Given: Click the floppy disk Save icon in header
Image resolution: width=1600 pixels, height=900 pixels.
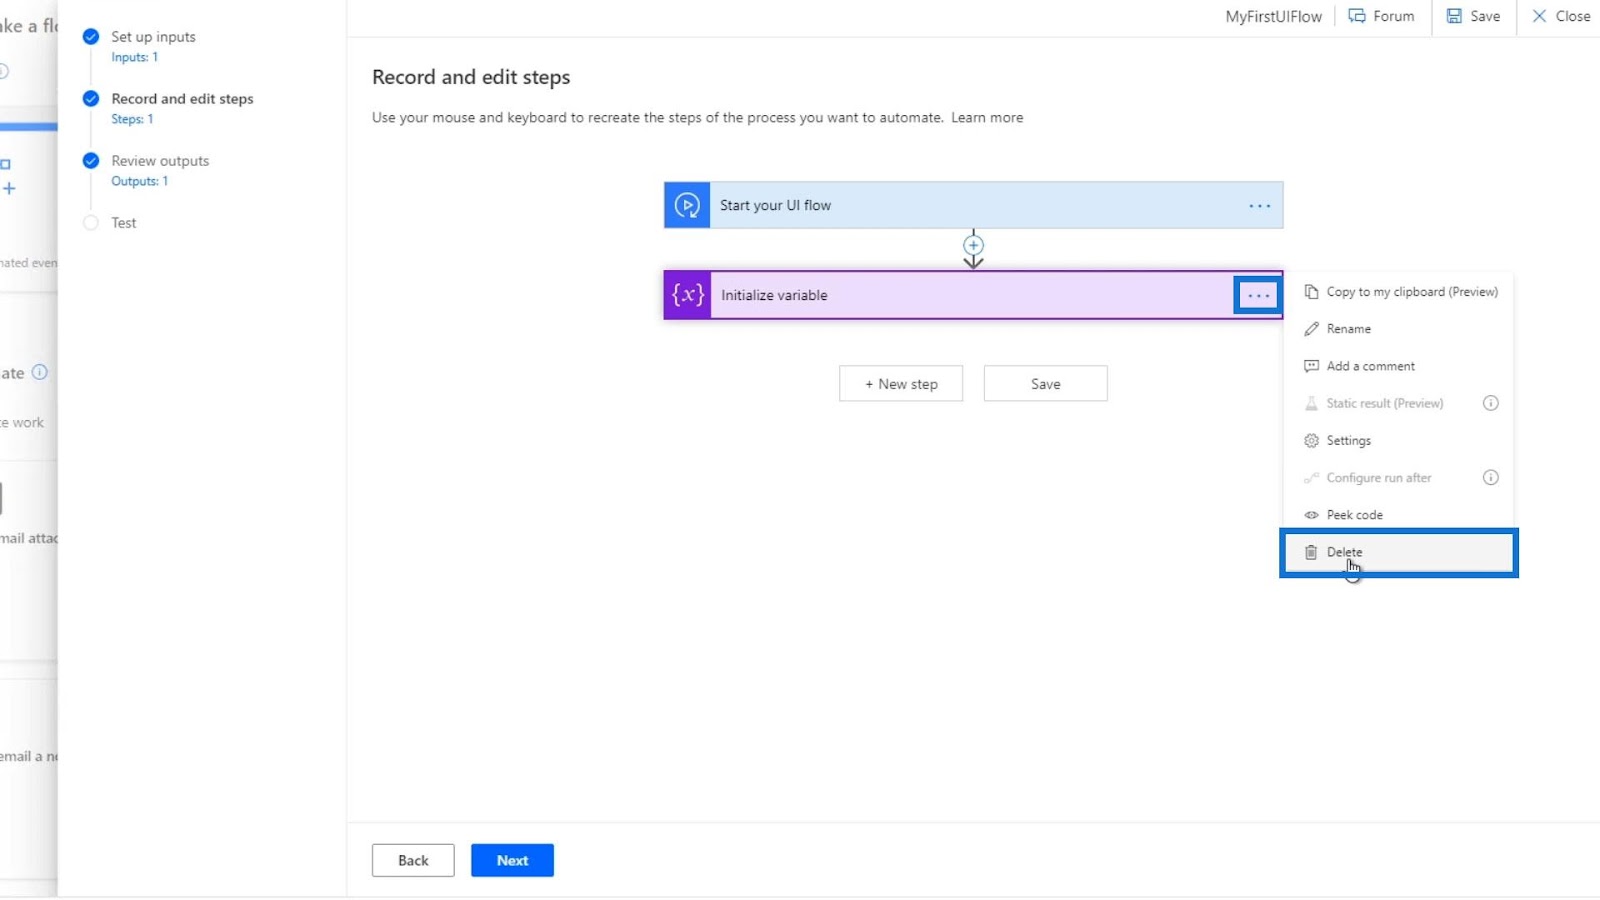Looking at the screenshot, I should click(1454, 16).
